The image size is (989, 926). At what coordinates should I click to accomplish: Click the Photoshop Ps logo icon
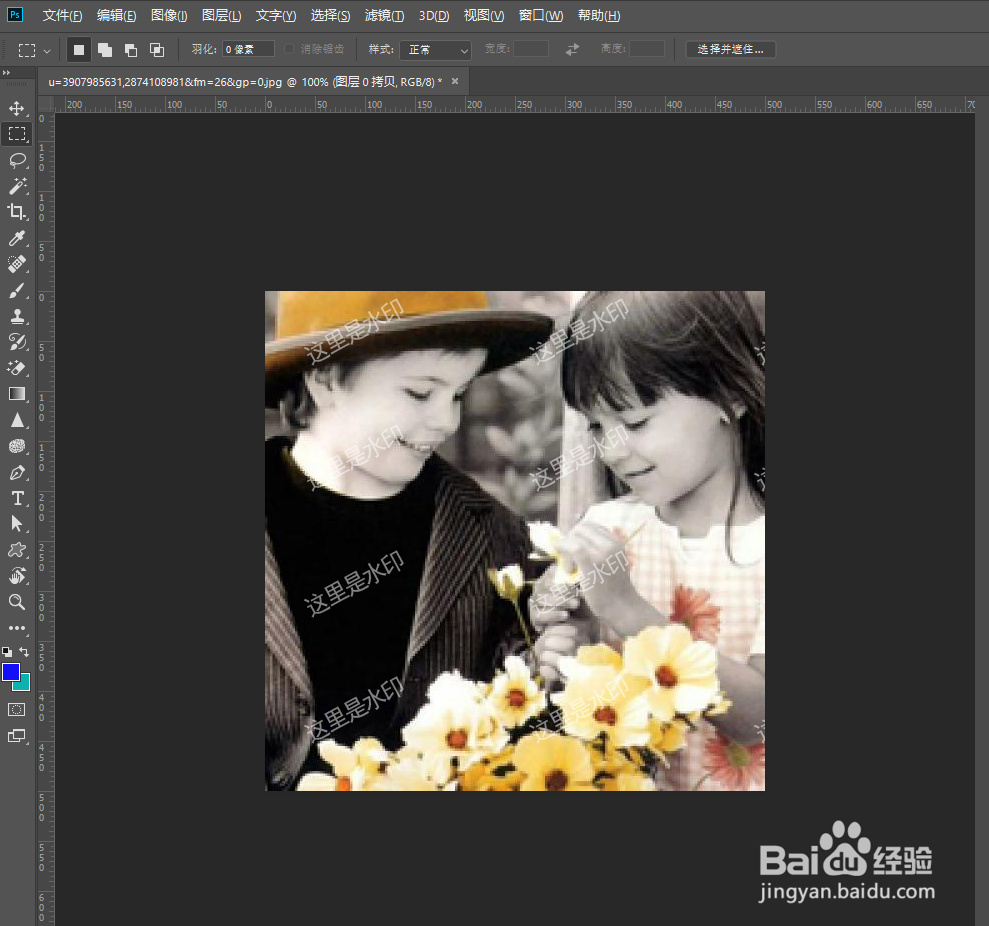tap(15, 15)
